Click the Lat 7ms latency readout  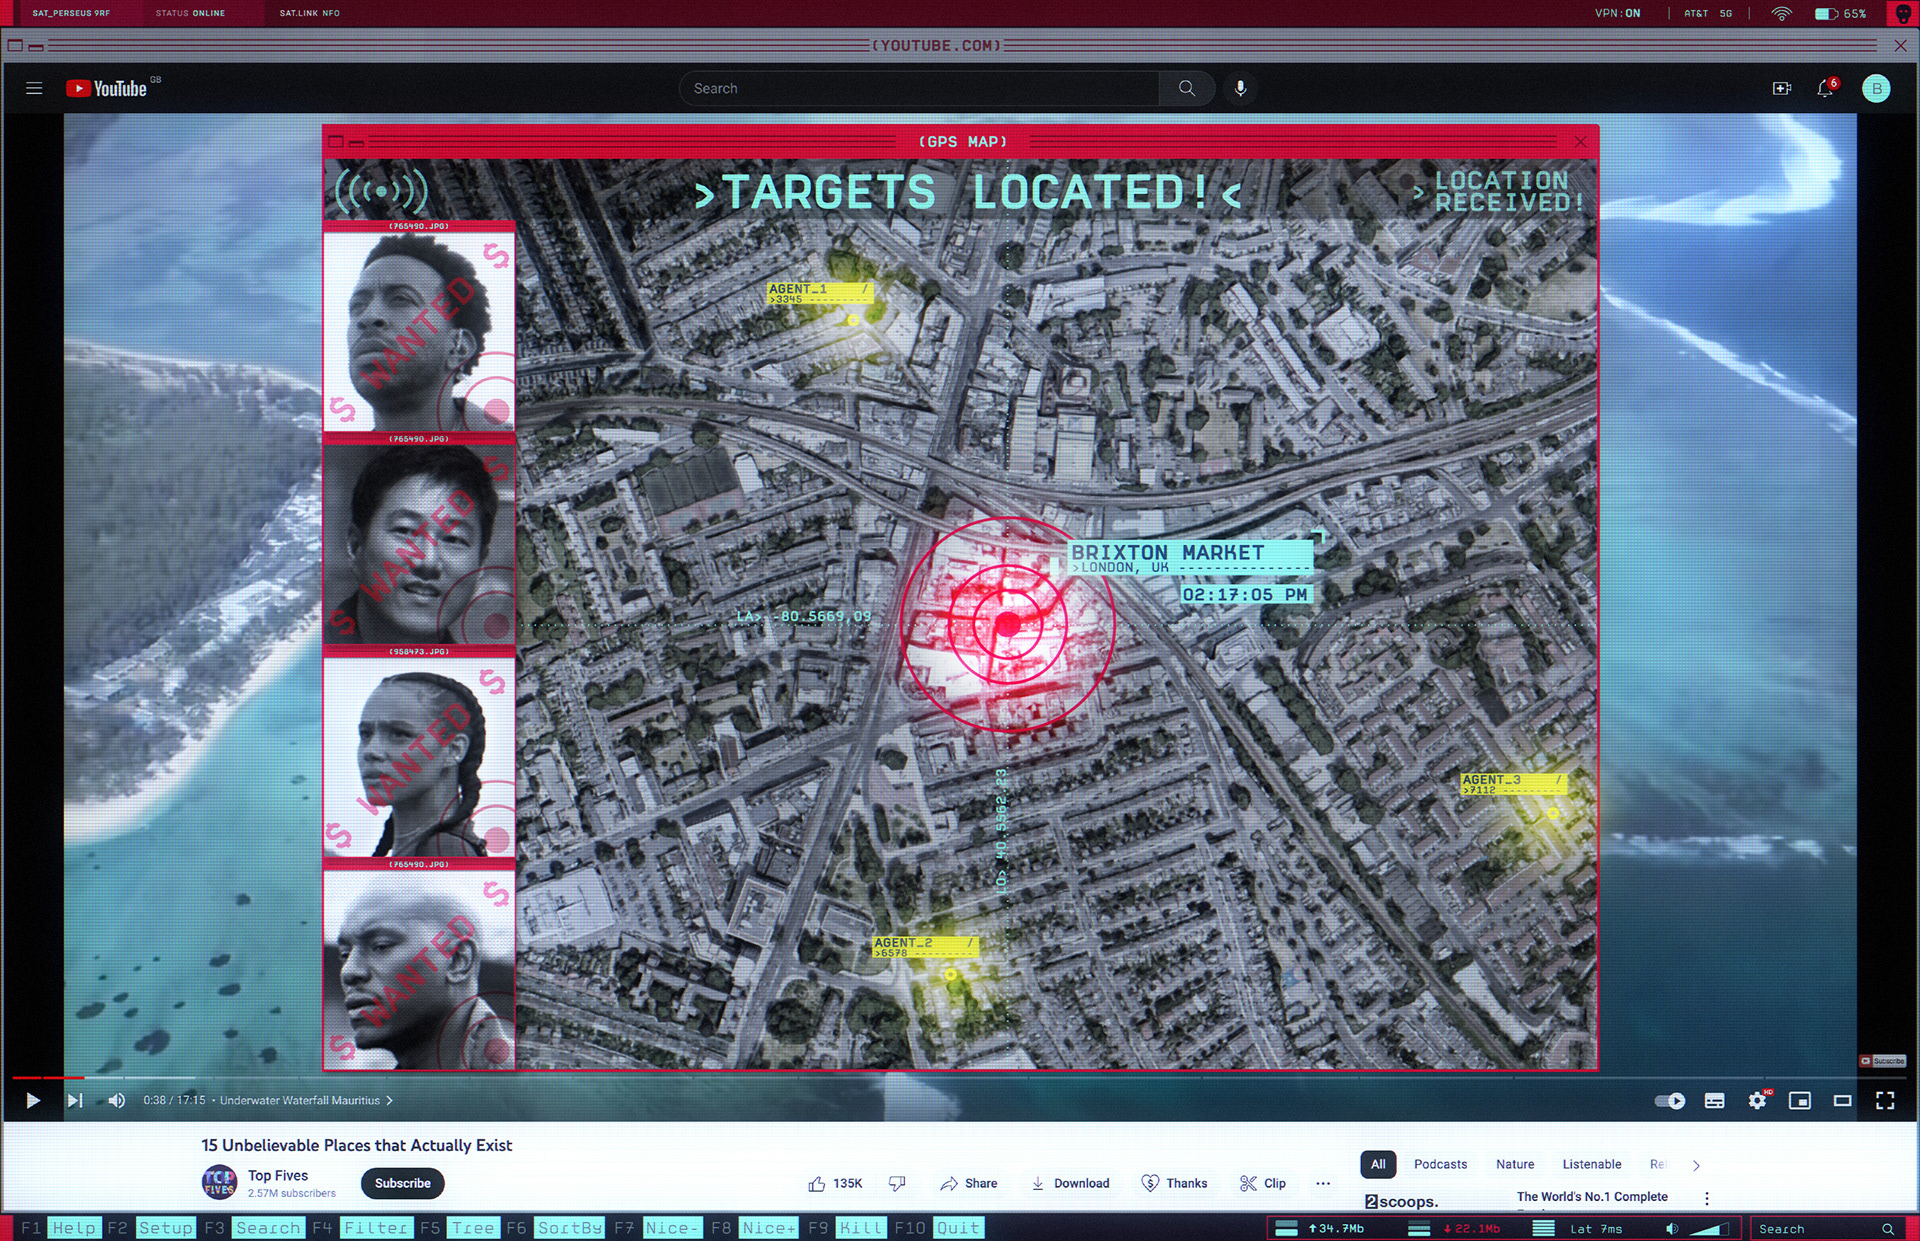[x=1596, y=1229]
